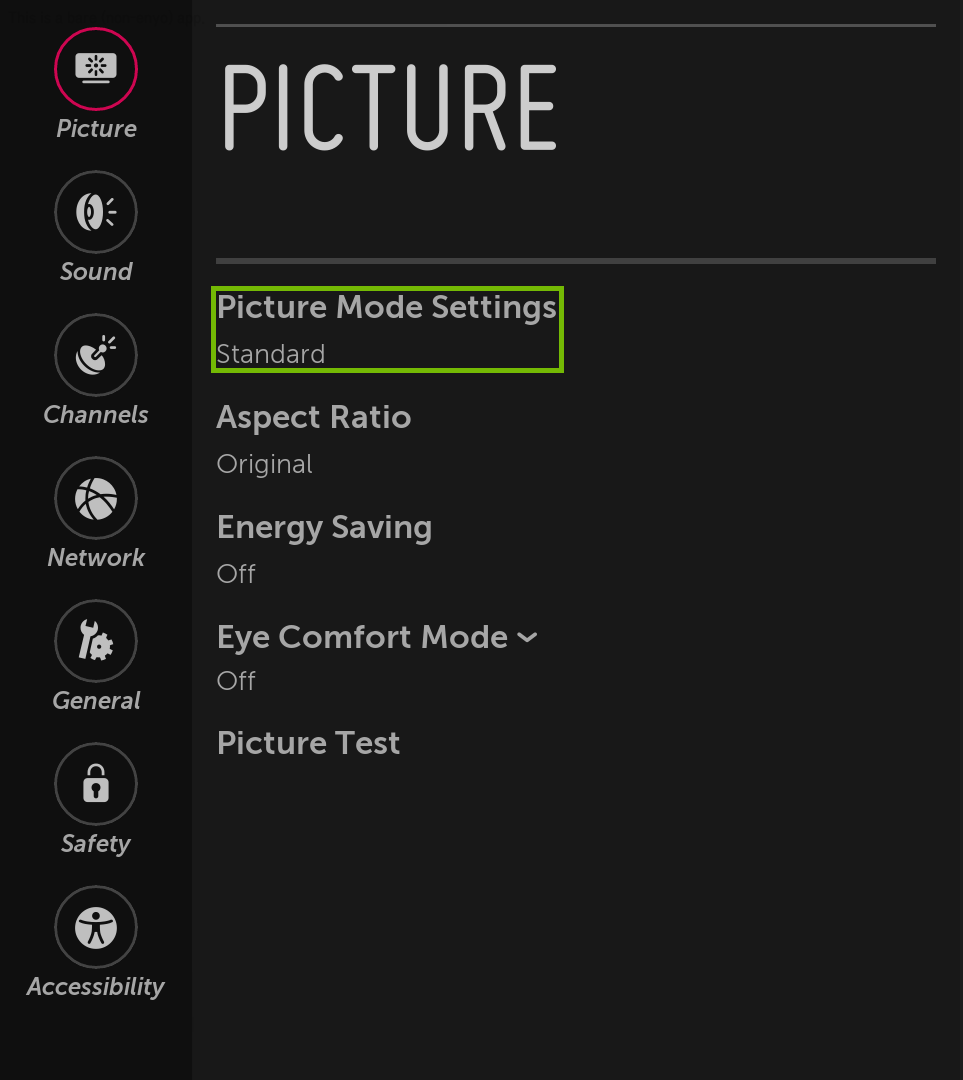This screenshot has width=963, height=1080.
Task: Click the Safety padlock icon
Action: pos(95,784)
